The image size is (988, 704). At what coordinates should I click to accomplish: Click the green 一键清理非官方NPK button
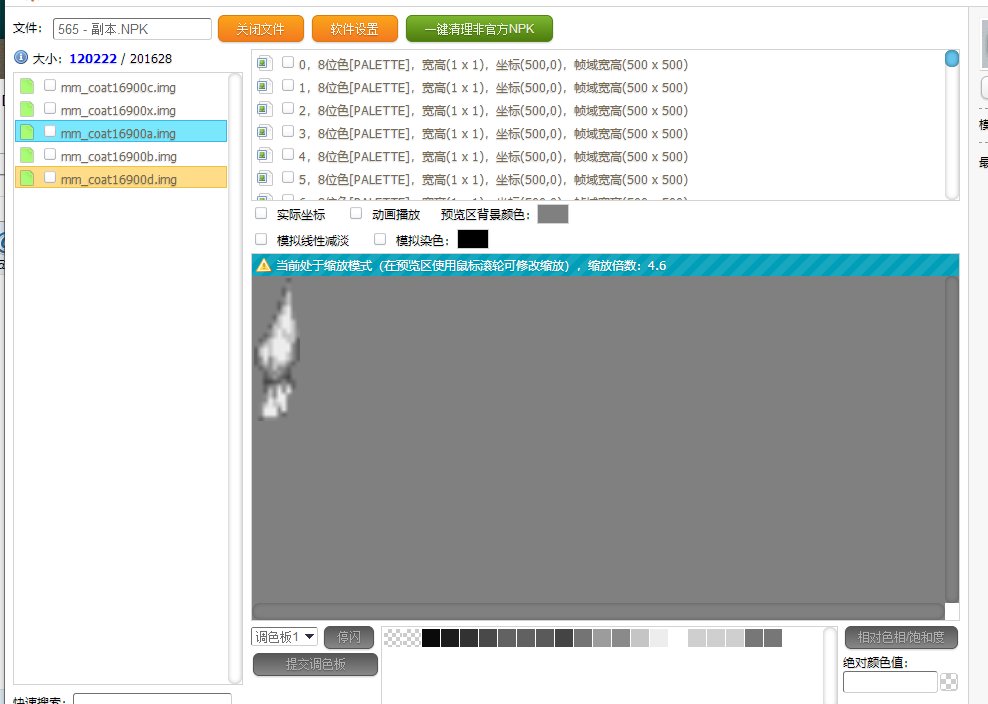pos(480,29)
